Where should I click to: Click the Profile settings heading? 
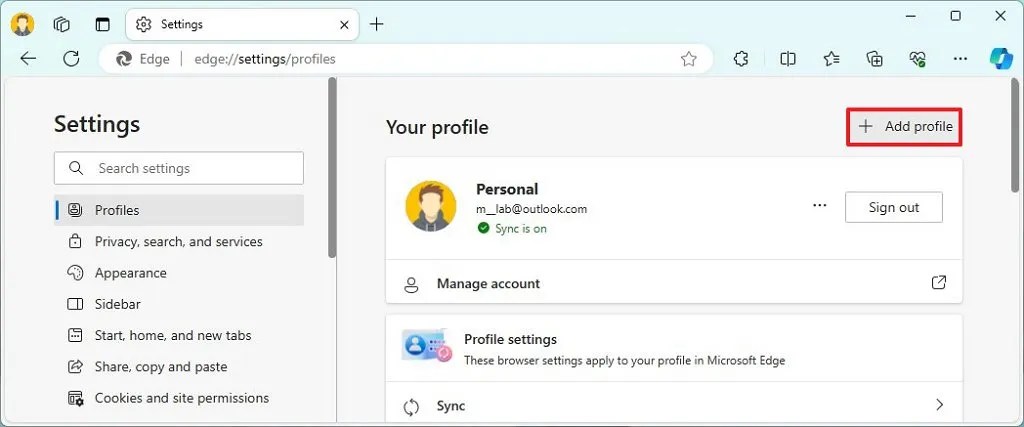tap(510, 340)
